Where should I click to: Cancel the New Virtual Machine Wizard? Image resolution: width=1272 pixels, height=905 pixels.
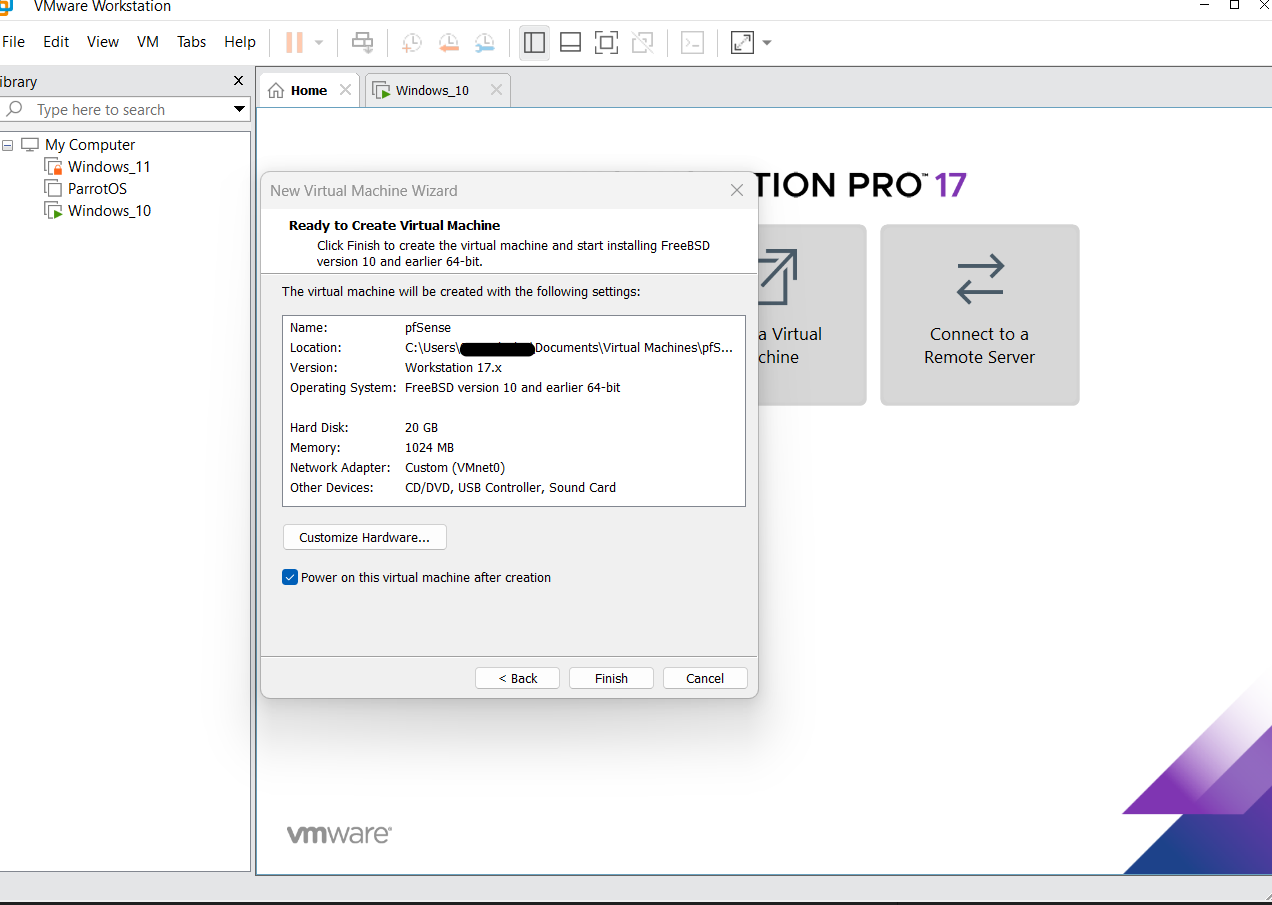click(x=705, y=678)
